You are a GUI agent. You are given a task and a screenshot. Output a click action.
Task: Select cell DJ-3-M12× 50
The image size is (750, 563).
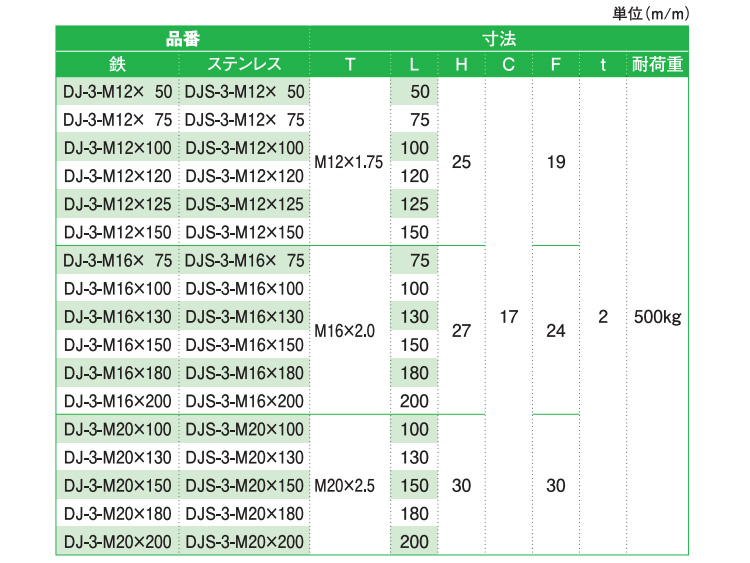click(x=117, y=91)
